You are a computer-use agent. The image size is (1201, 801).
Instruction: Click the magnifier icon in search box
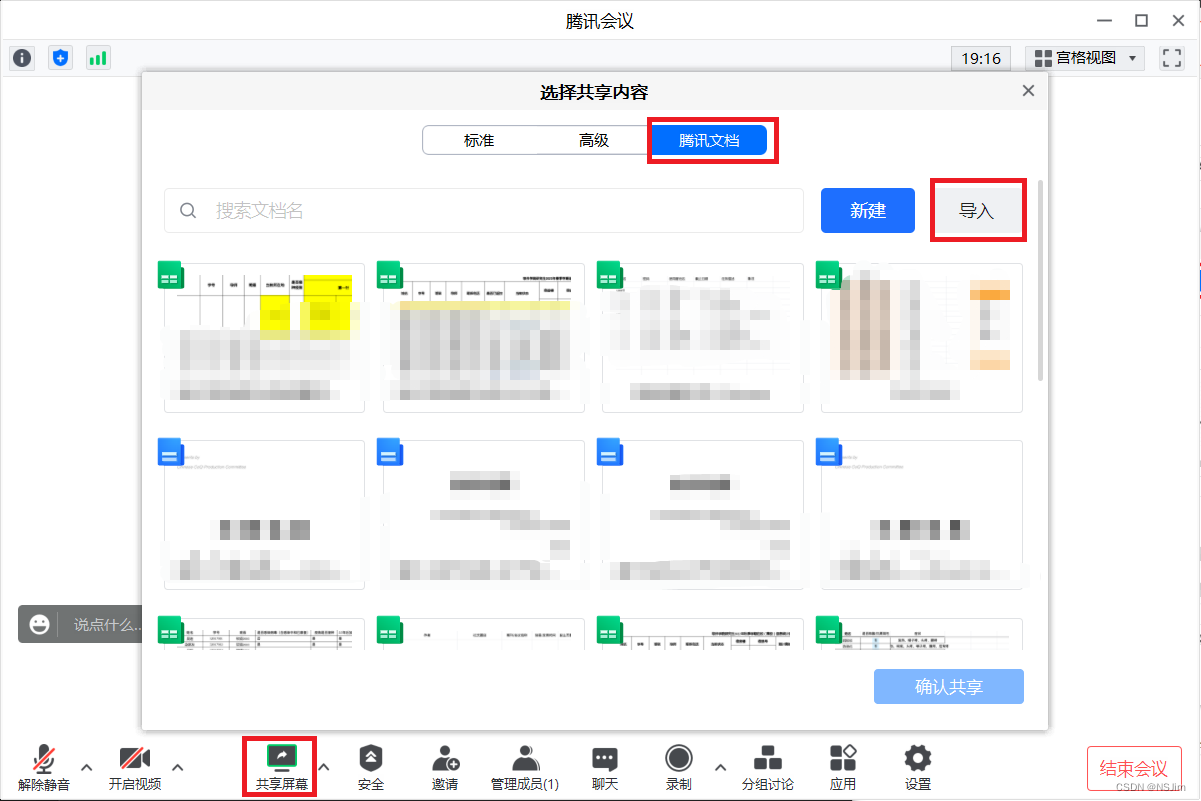coord(188,211)
